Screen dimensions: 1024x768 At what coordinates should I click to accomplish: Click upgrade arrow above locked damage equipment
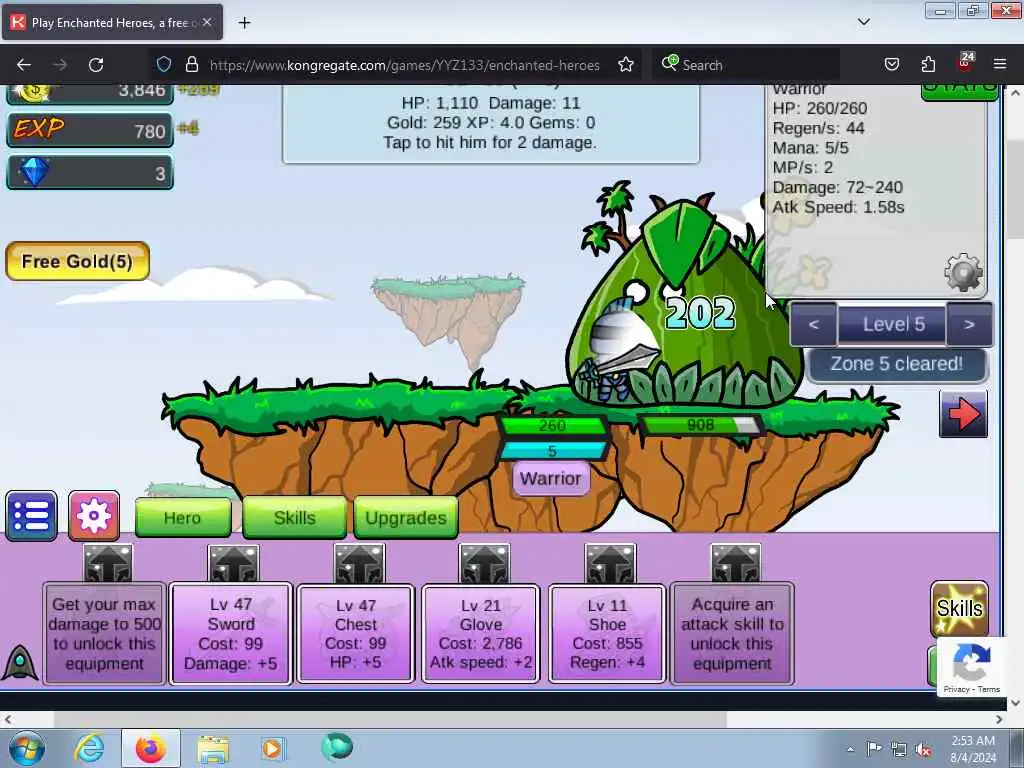108,563
